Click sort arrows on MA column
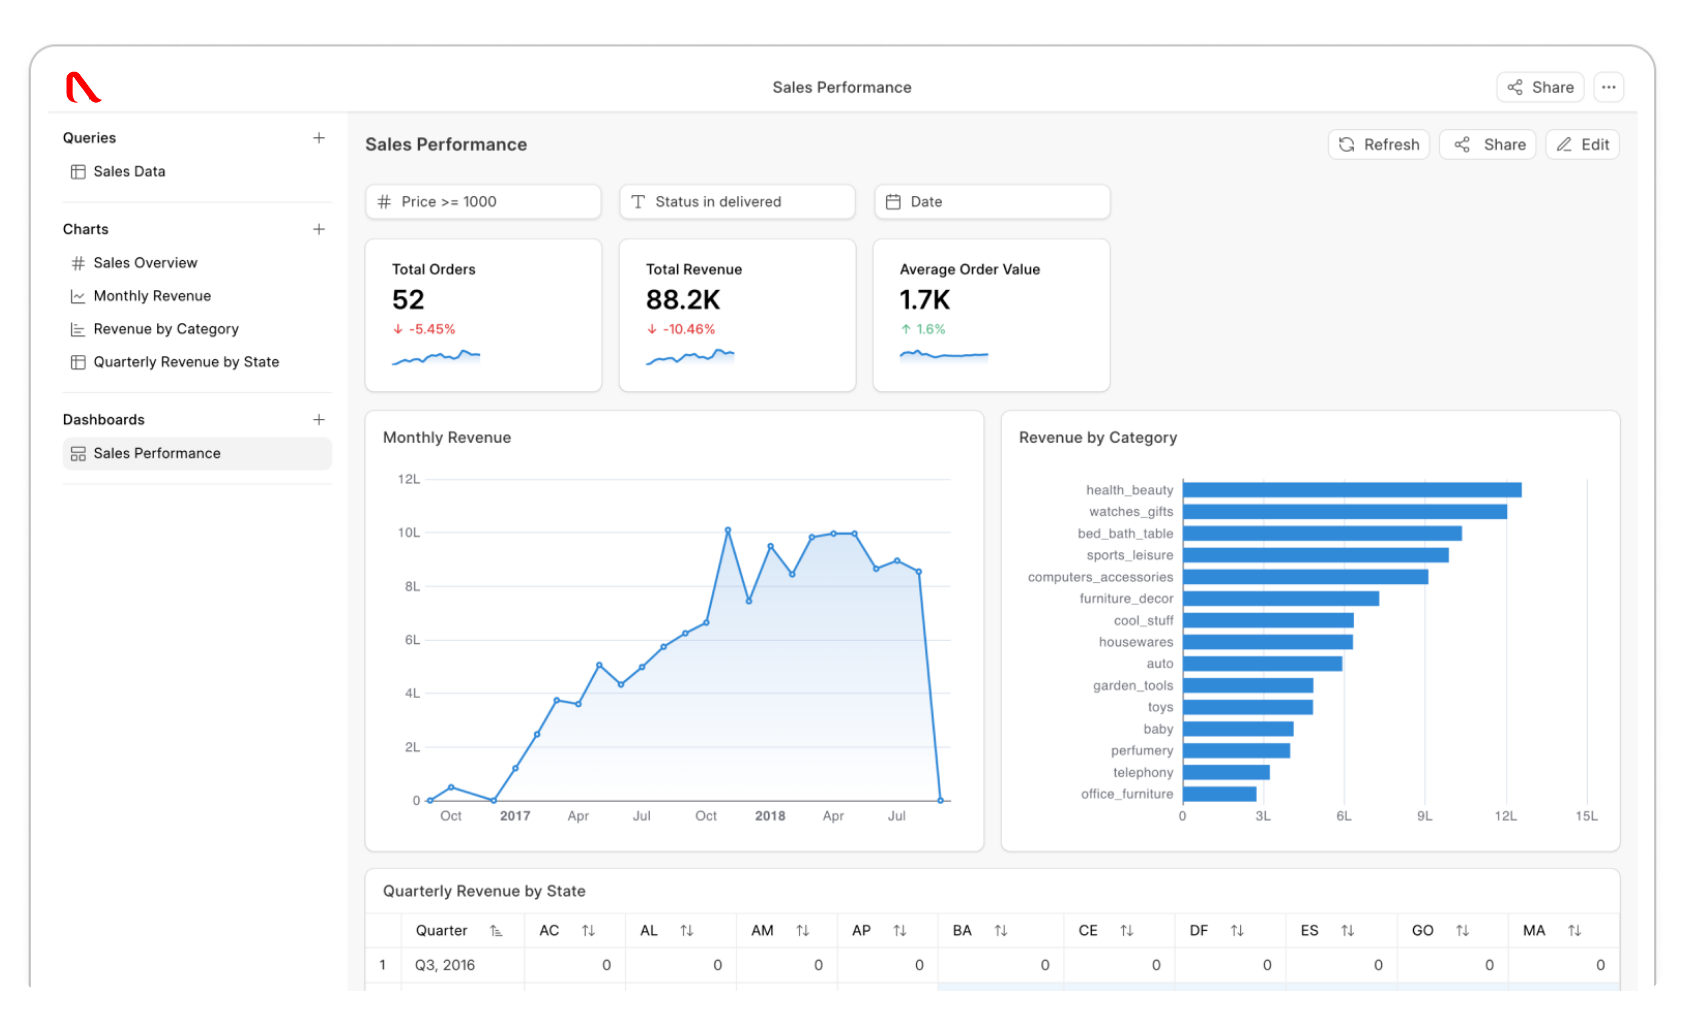The width and height of the screenshot is (1683, 1028). click(1574, 931)
